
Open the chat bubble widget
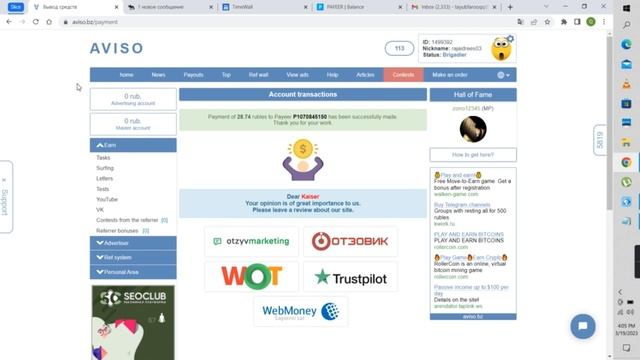click(583, 327)
